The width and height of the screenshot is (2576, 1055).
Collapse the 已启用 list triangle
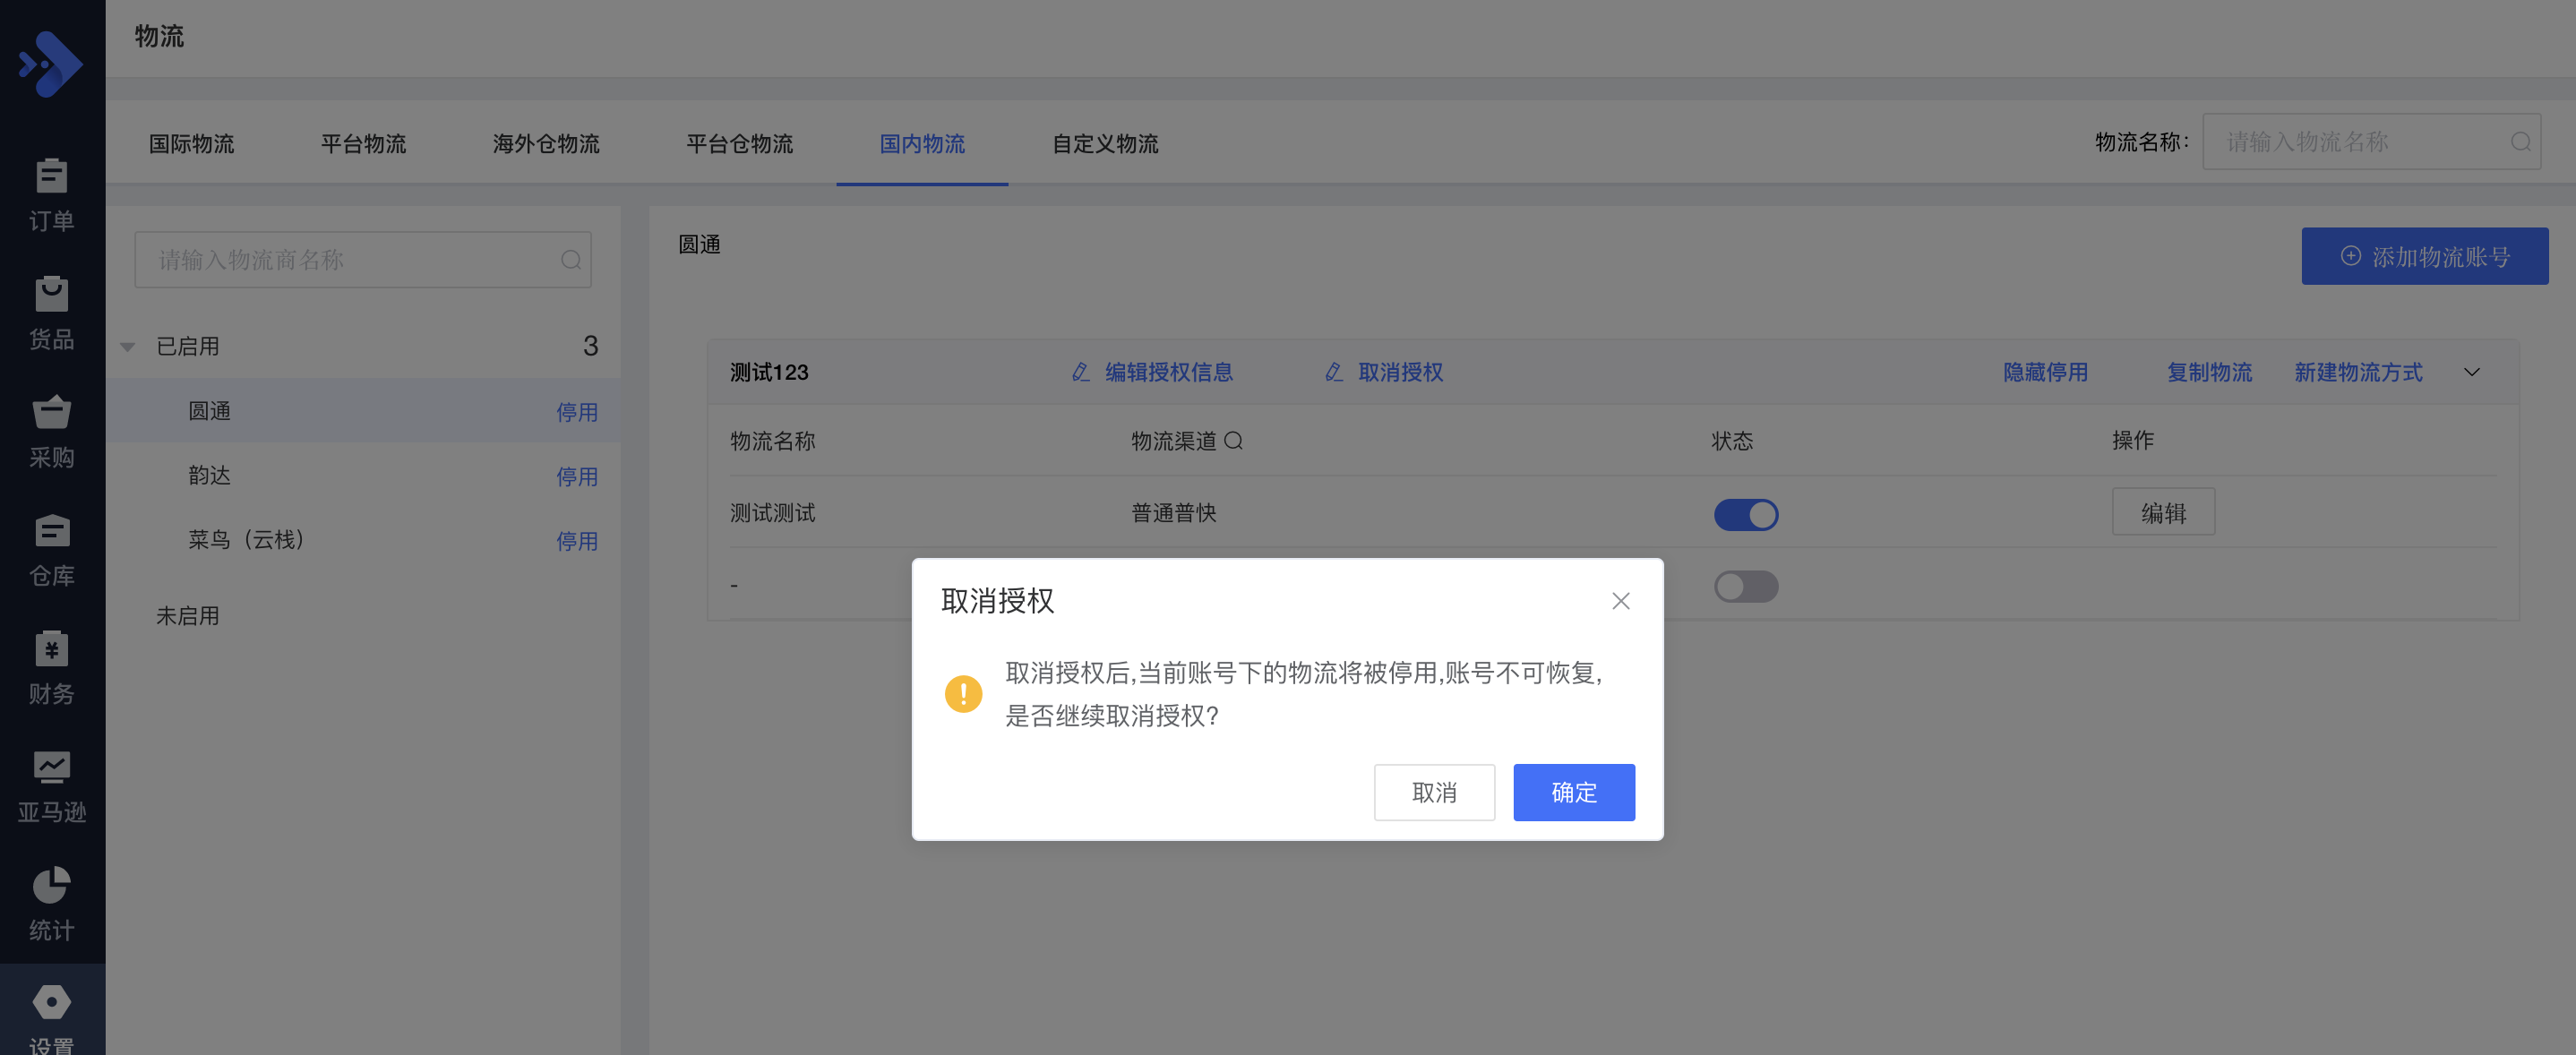128,347
